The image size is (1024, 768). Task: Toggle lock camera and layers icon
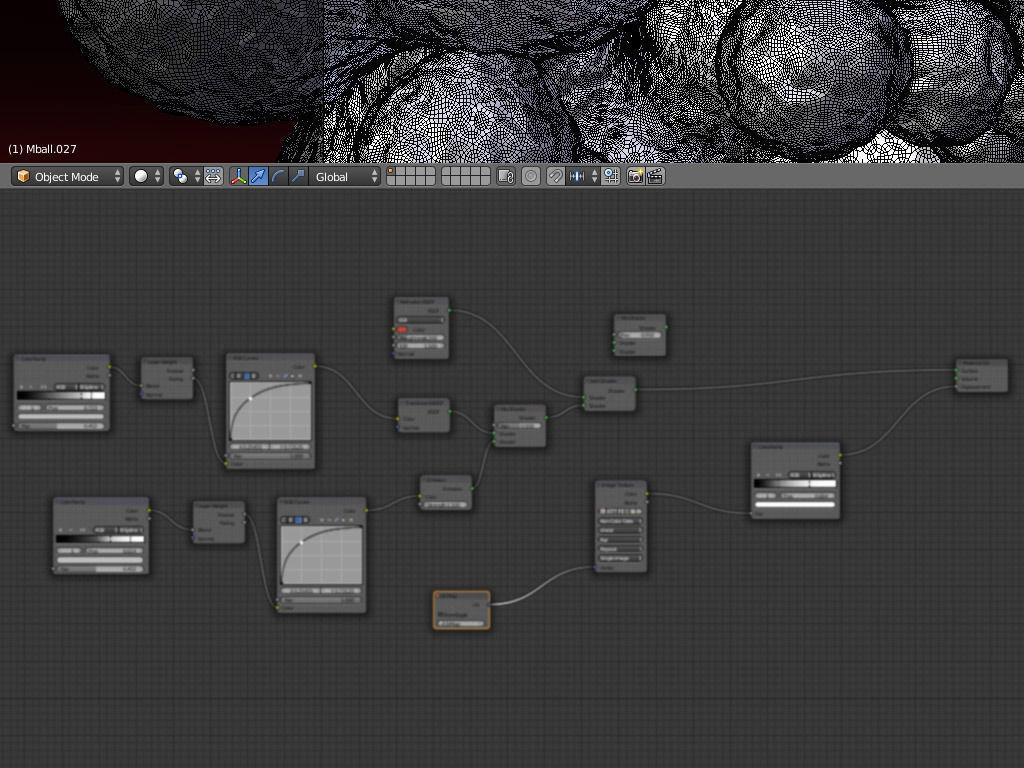coord(505,176)
